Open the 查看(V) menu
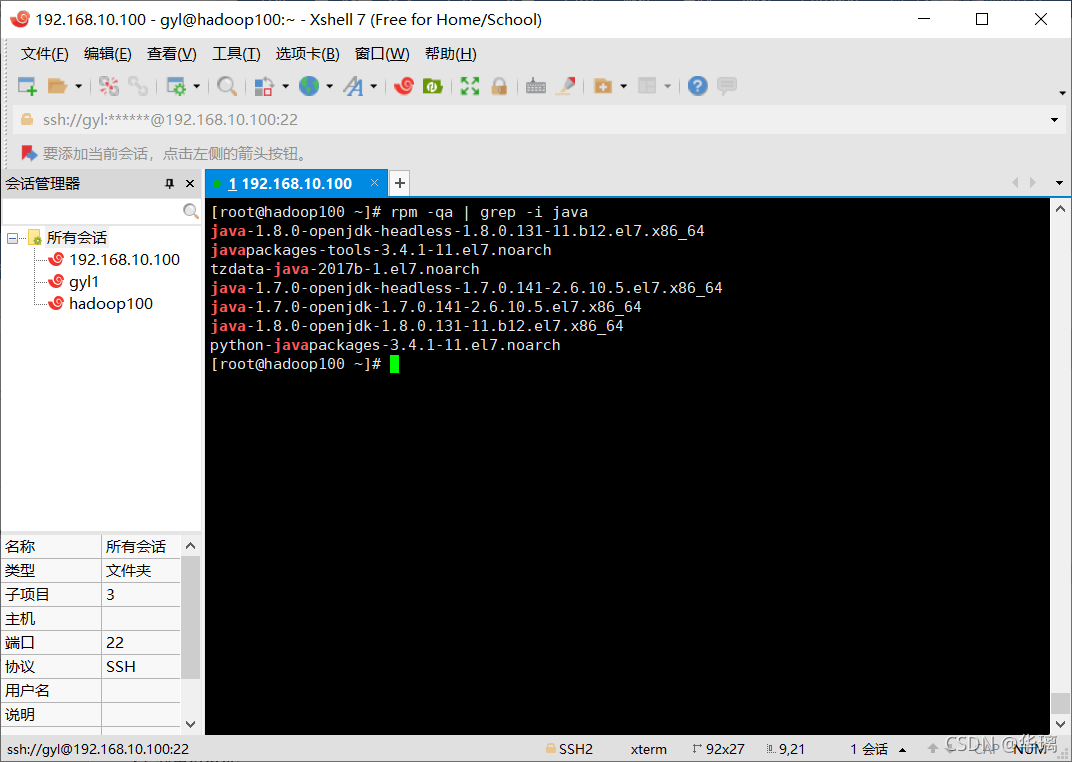The height and width of the screenshot is (762, 1072). [x=172, y=54]
